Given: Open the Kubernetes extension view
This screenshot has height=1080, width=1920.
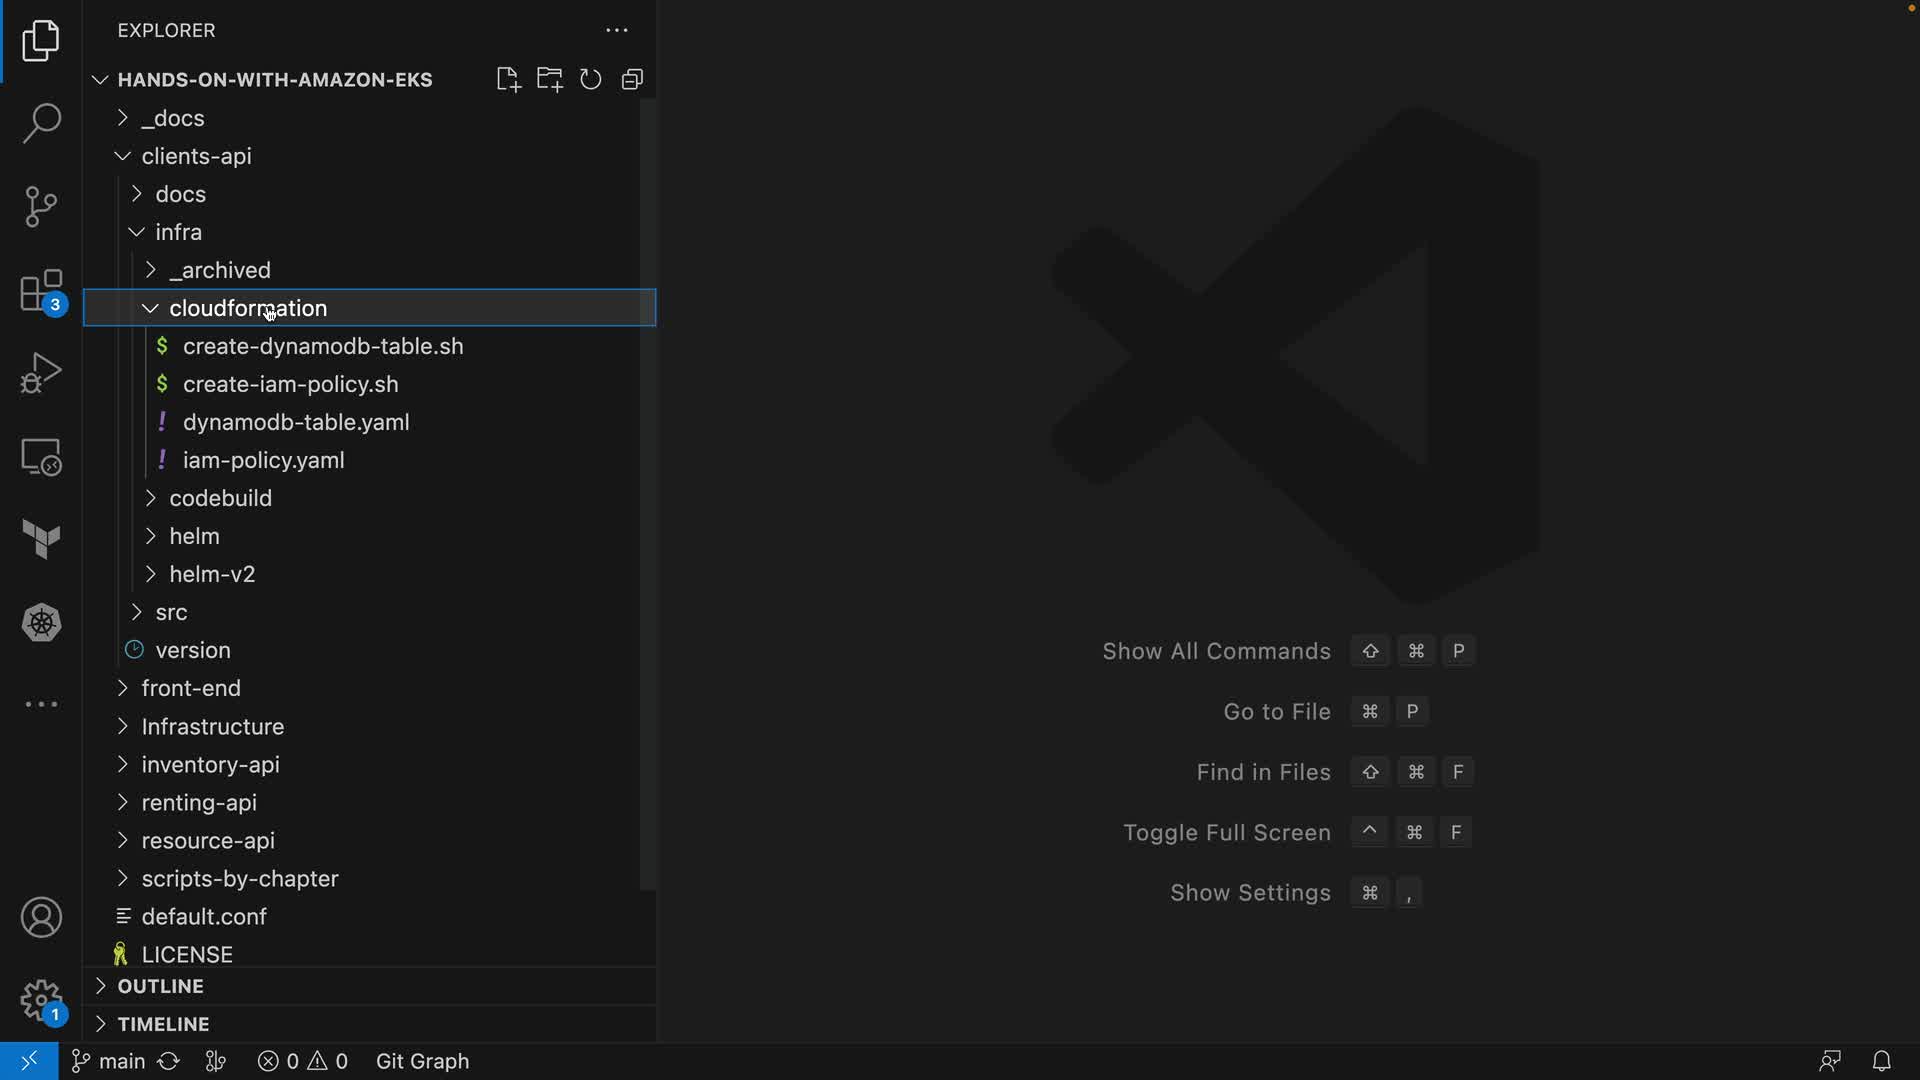Looking at the screenshot, I should coord(41,623).
